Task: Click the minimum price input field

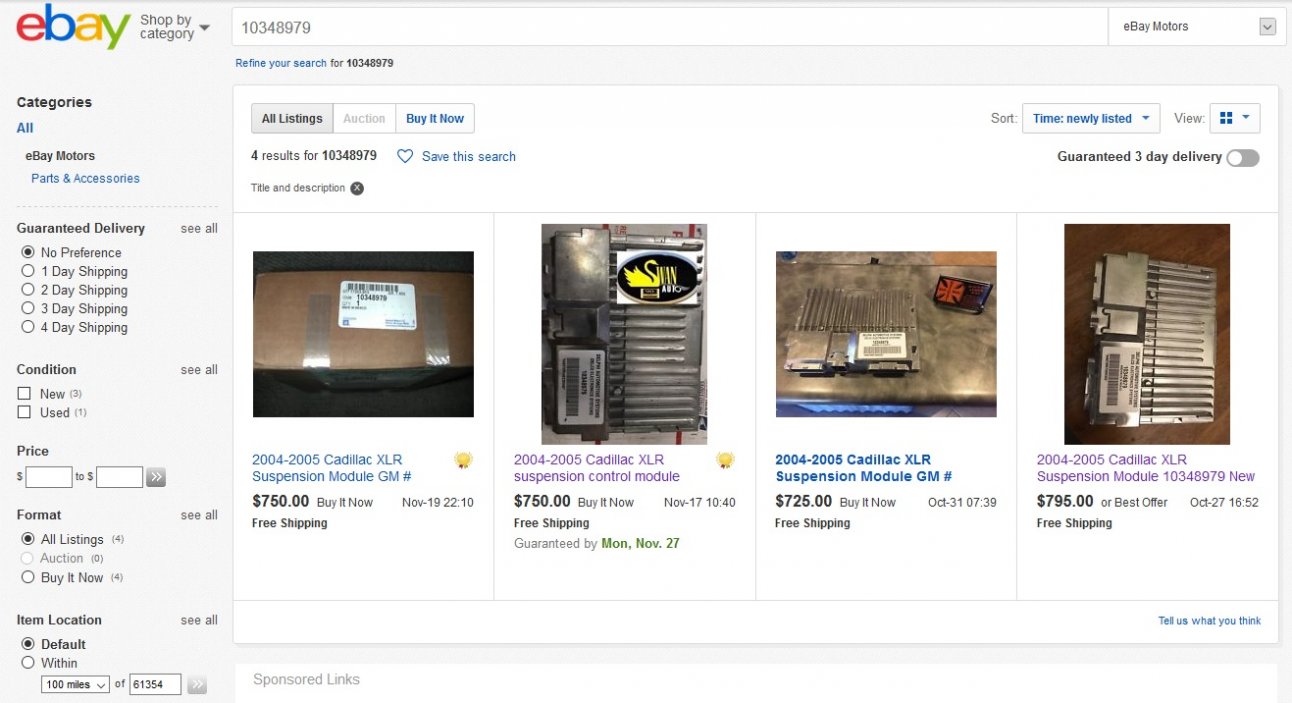Action: point(49,478)
